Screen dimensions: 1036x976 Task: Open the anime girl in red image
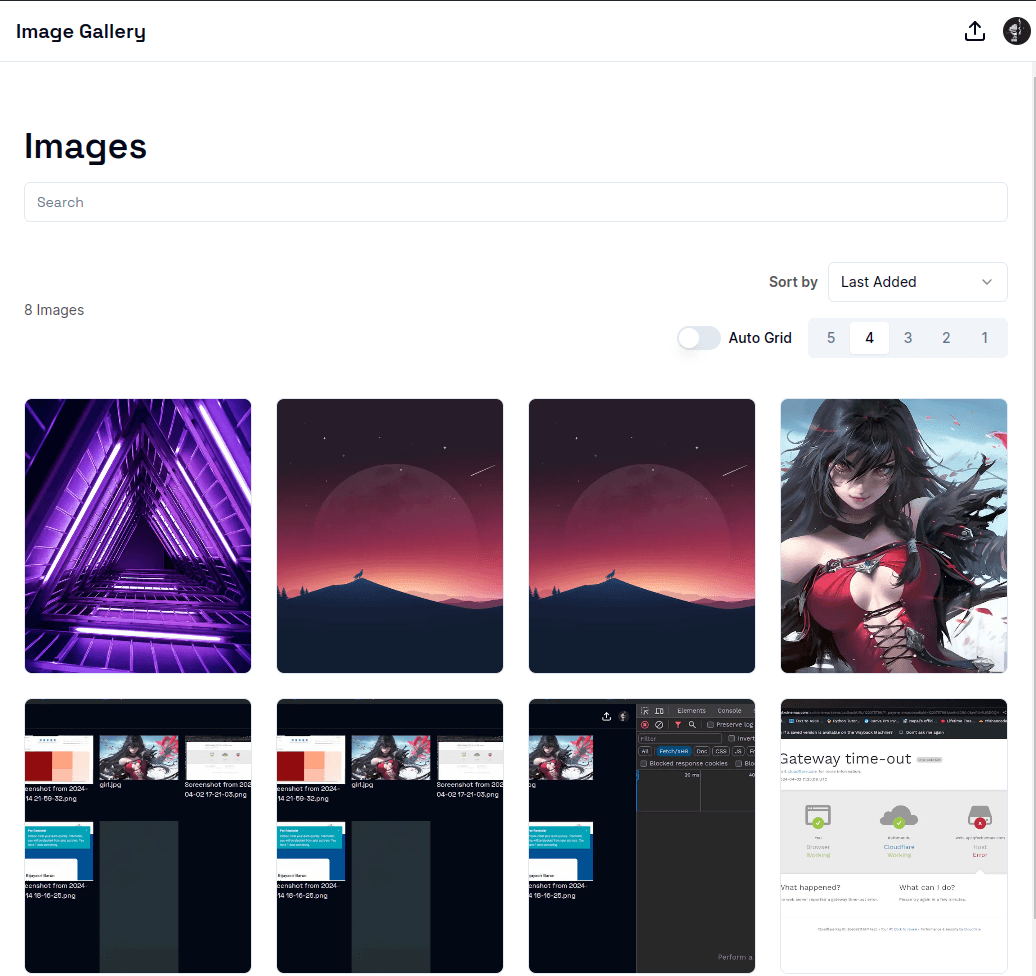tap(894, 536)
